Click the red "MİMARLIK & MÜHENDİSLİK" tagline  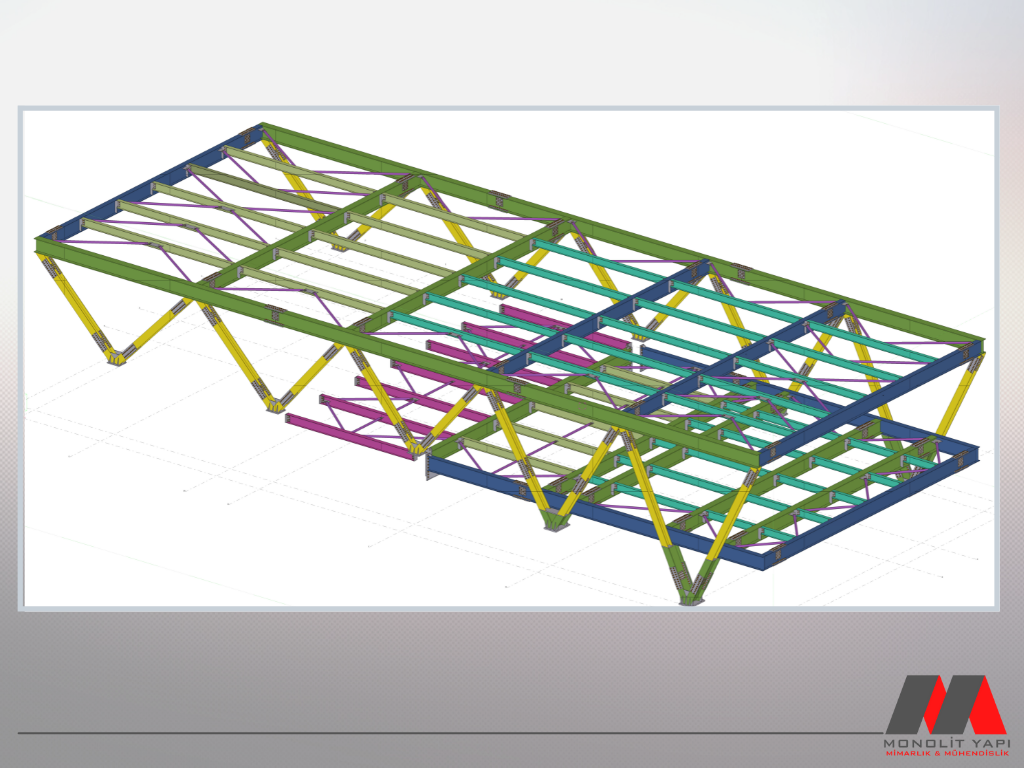pyautogui.click(x=945, y=754)
